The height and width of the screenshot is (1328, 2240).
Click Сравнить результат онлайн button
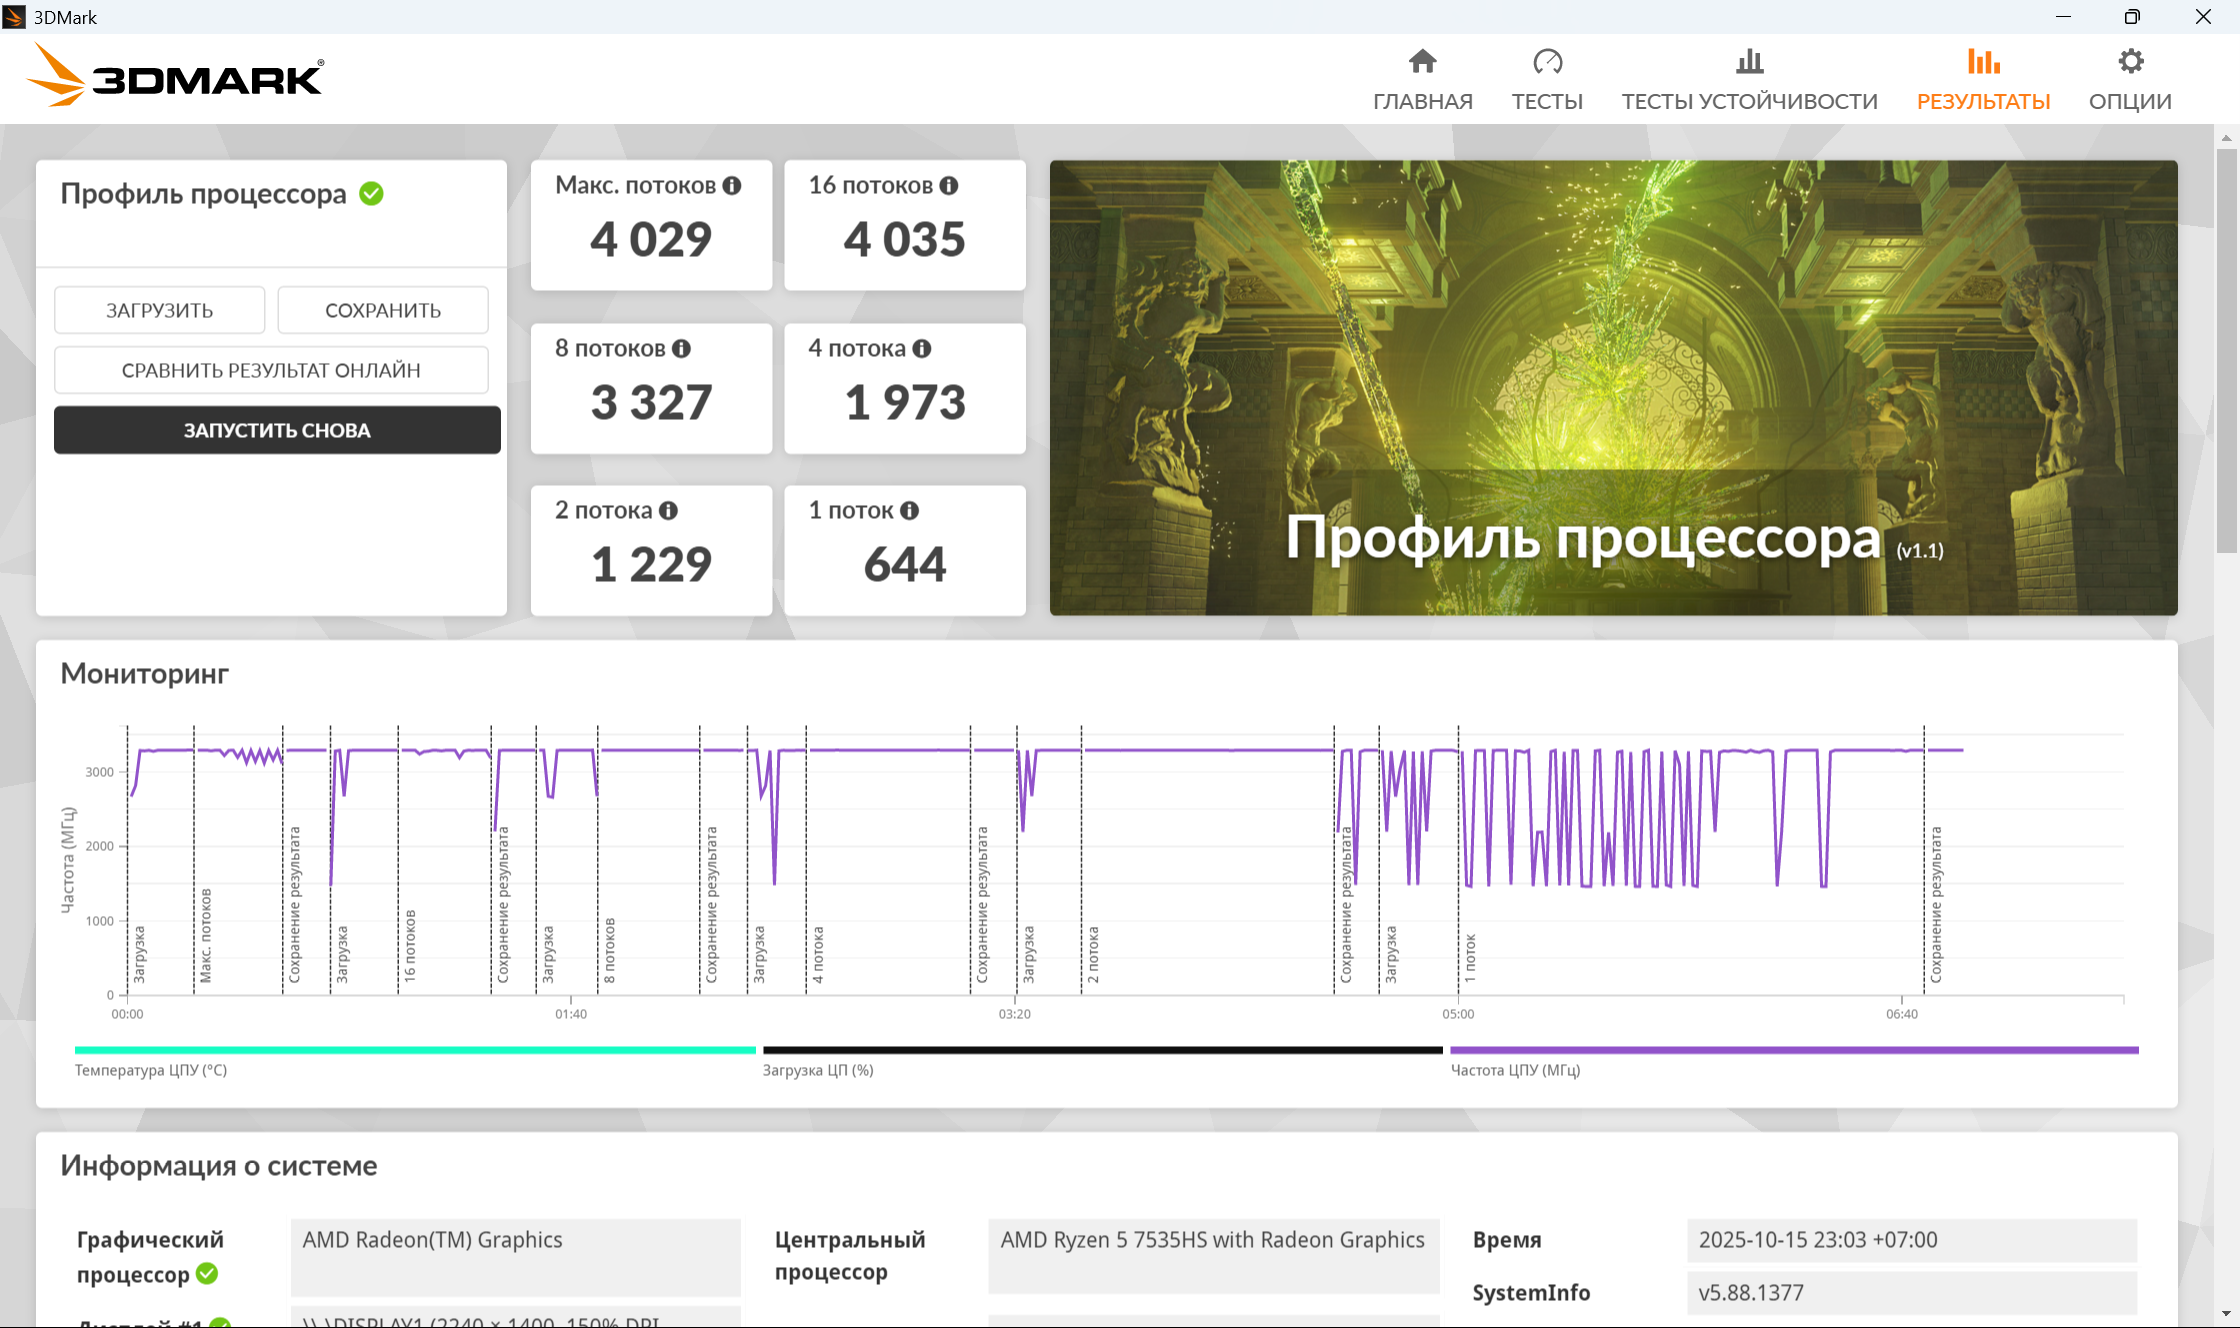pyautogui.click(x=271, y=371)
